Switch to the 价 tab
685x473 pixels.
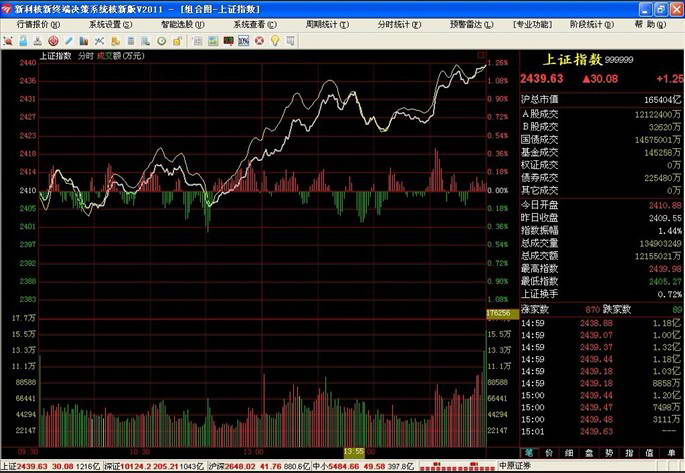coord(549,453)
